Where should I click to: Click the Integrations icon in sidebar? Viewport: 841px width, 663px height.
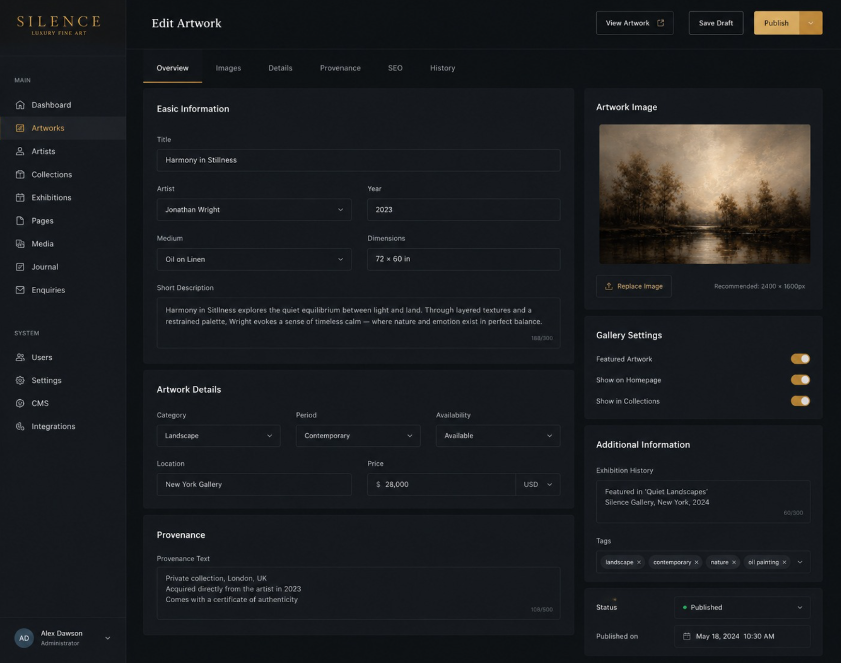click(20, 426)
